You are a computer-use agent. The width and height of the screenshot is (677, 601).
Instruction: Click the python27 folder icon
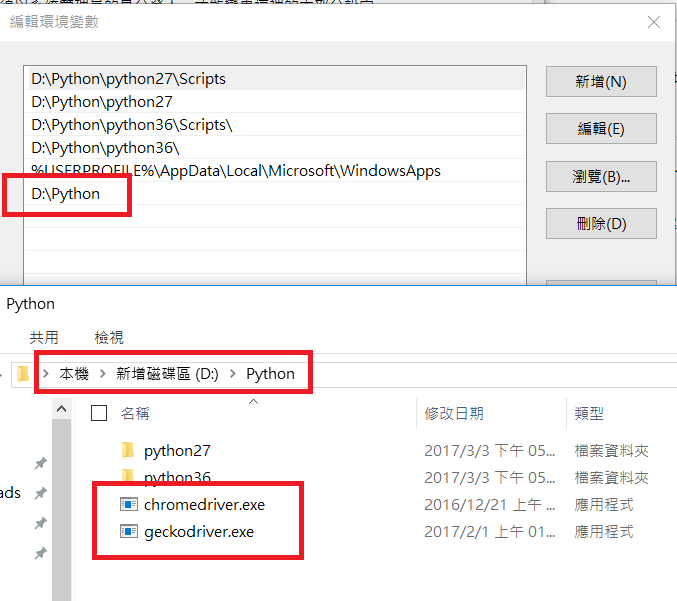[128, 450]
